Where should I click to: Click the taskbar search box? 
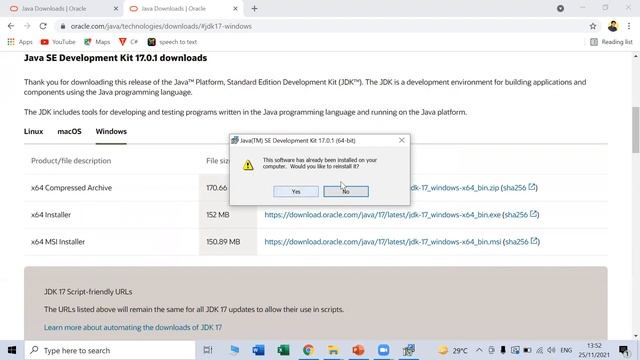pyautogui.click(x=110, y=350)
